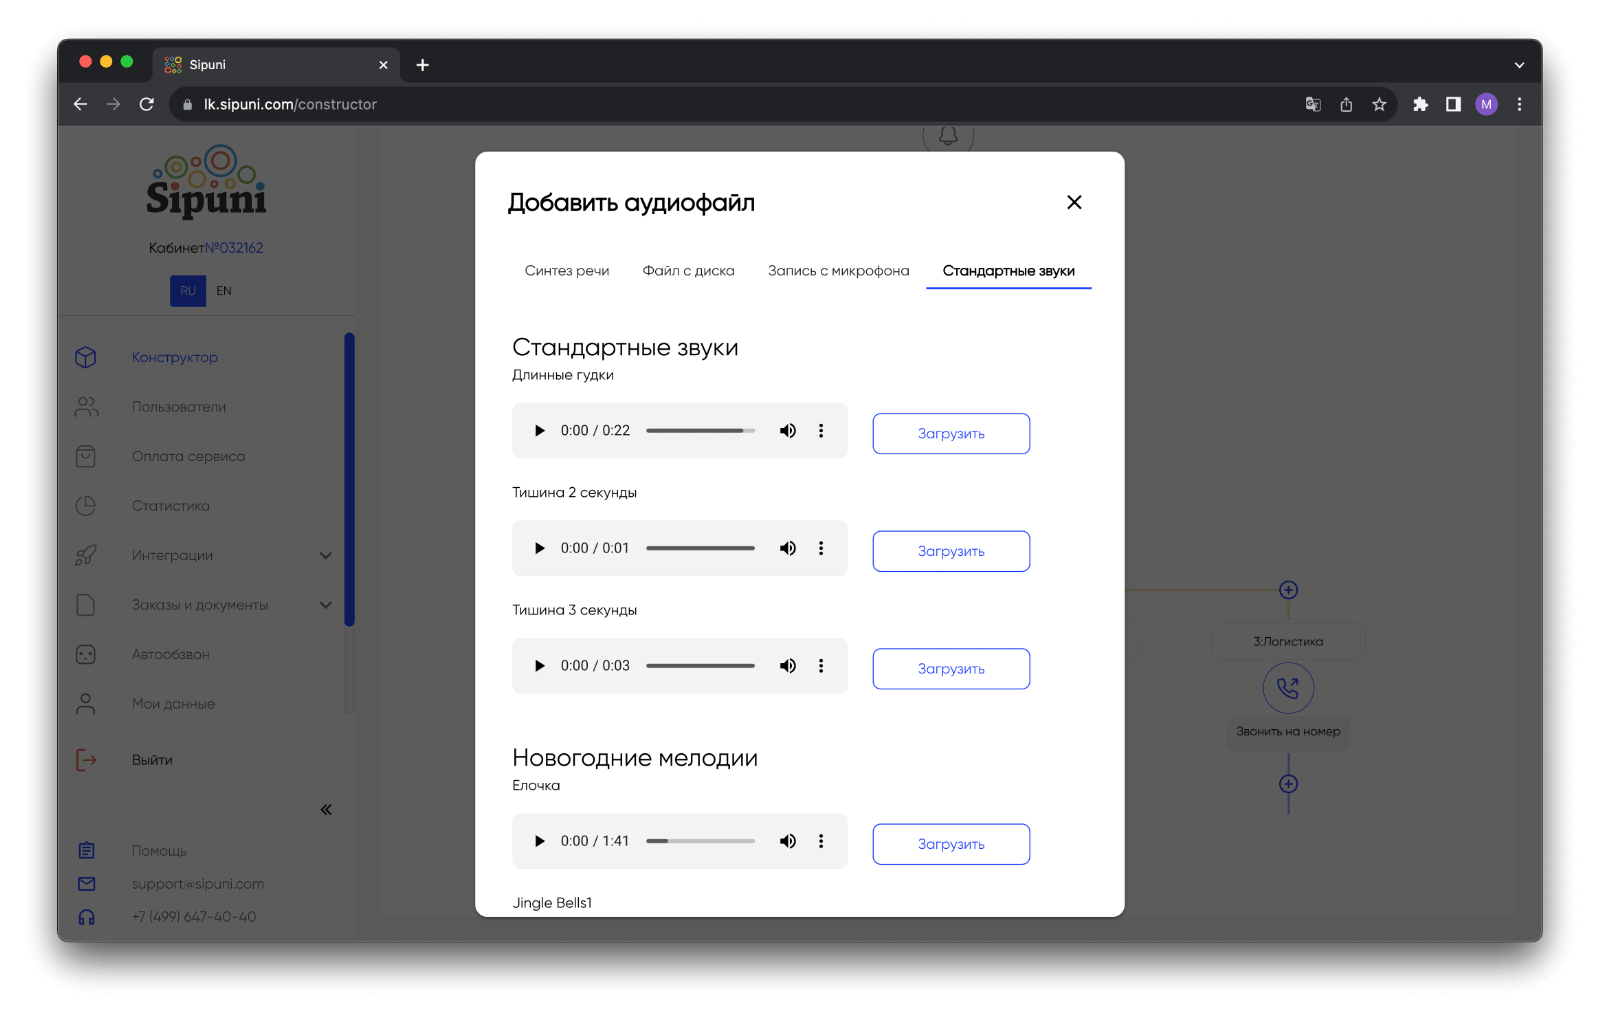Click the Пользователи people icon
Screen dimensions: 1600x1018
86,407
